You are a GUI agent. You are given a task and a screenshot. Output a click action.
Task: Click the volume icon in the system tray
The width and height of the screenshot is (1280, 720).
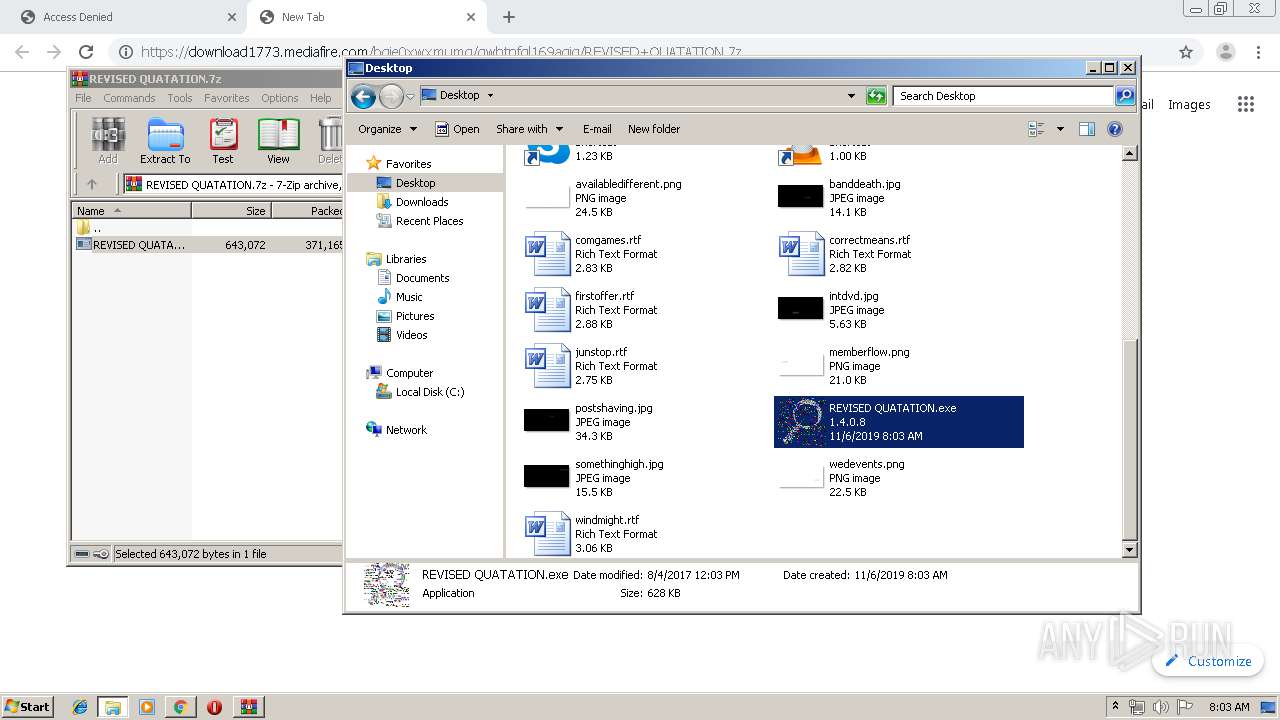click(1160, 707)
